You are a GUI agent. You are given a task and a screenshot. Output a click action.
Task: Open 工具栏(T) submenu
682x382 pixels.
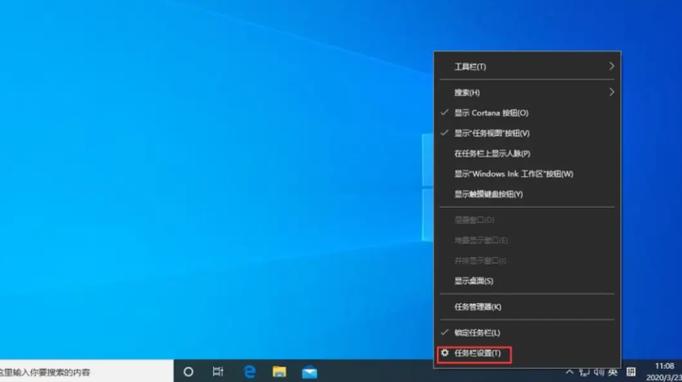pos(527,67)
